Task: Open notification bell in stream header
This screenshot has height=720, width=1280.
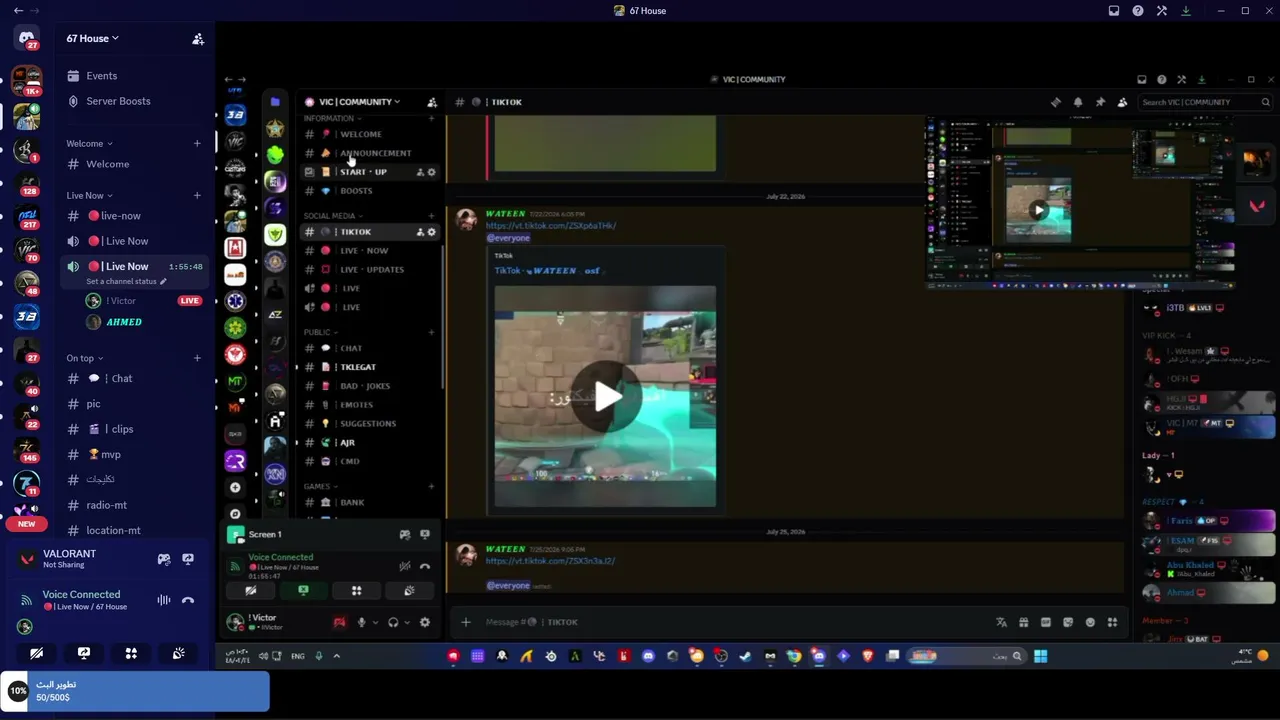Action: click(1078, 102)
